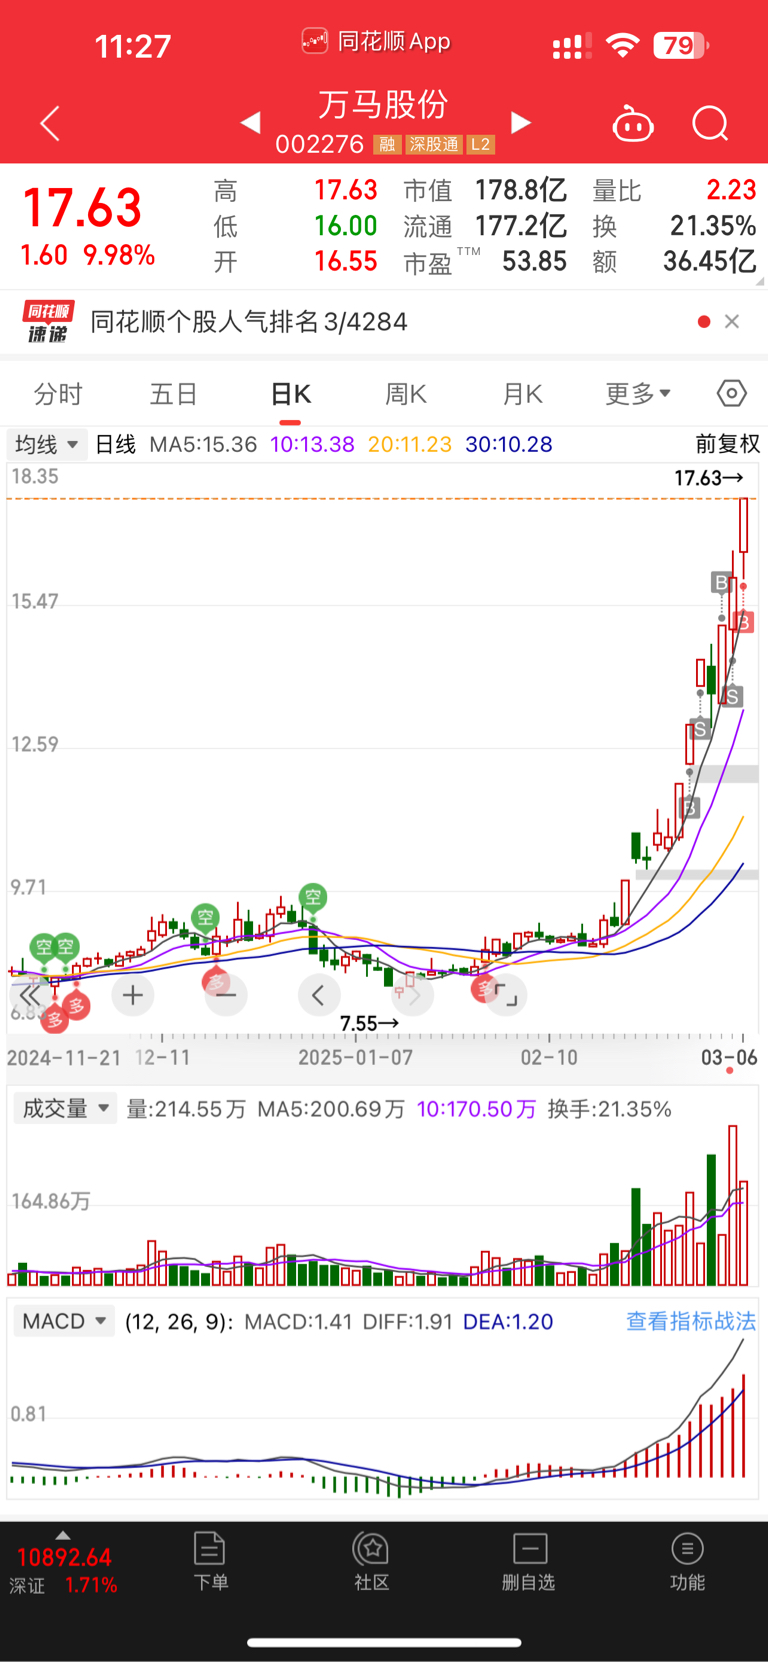Tap the 深股通 tag

click(434, 144)
